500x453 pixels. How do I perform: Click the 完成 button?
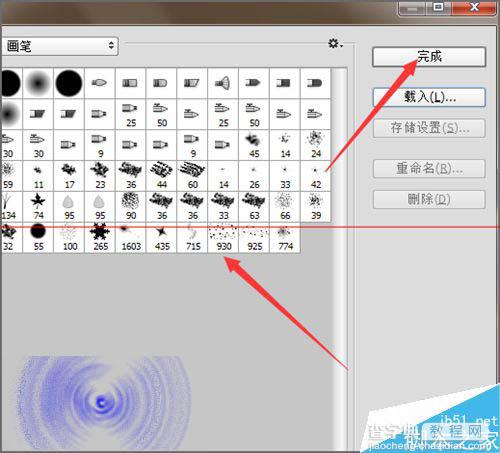coord(429,57)
